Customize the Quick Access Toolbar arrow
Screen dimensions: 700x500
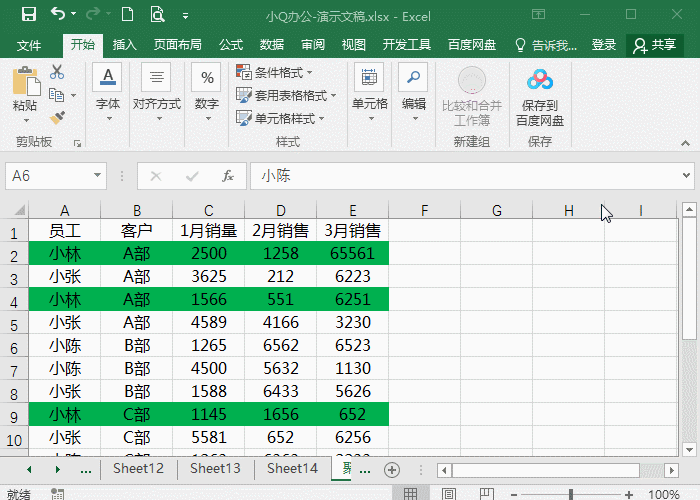pyautogui.click(x=185, y=17)
